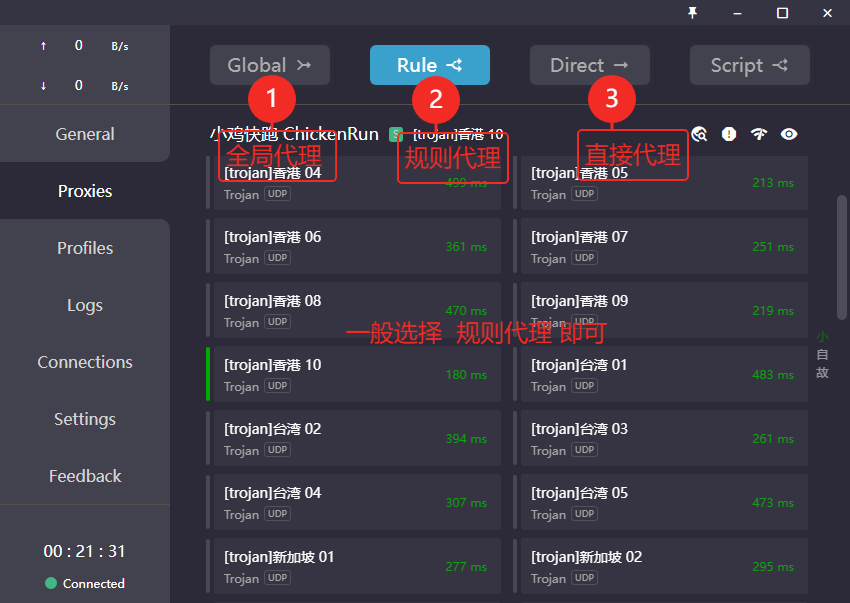
Task: Toggle visibility of proxy list with eye icon
Action: point(789,134)
